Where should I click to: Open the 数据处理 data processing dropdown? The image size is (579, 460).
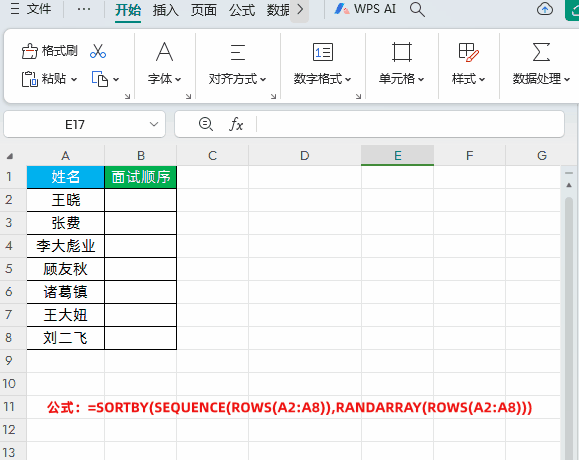[x=541, y=79]
